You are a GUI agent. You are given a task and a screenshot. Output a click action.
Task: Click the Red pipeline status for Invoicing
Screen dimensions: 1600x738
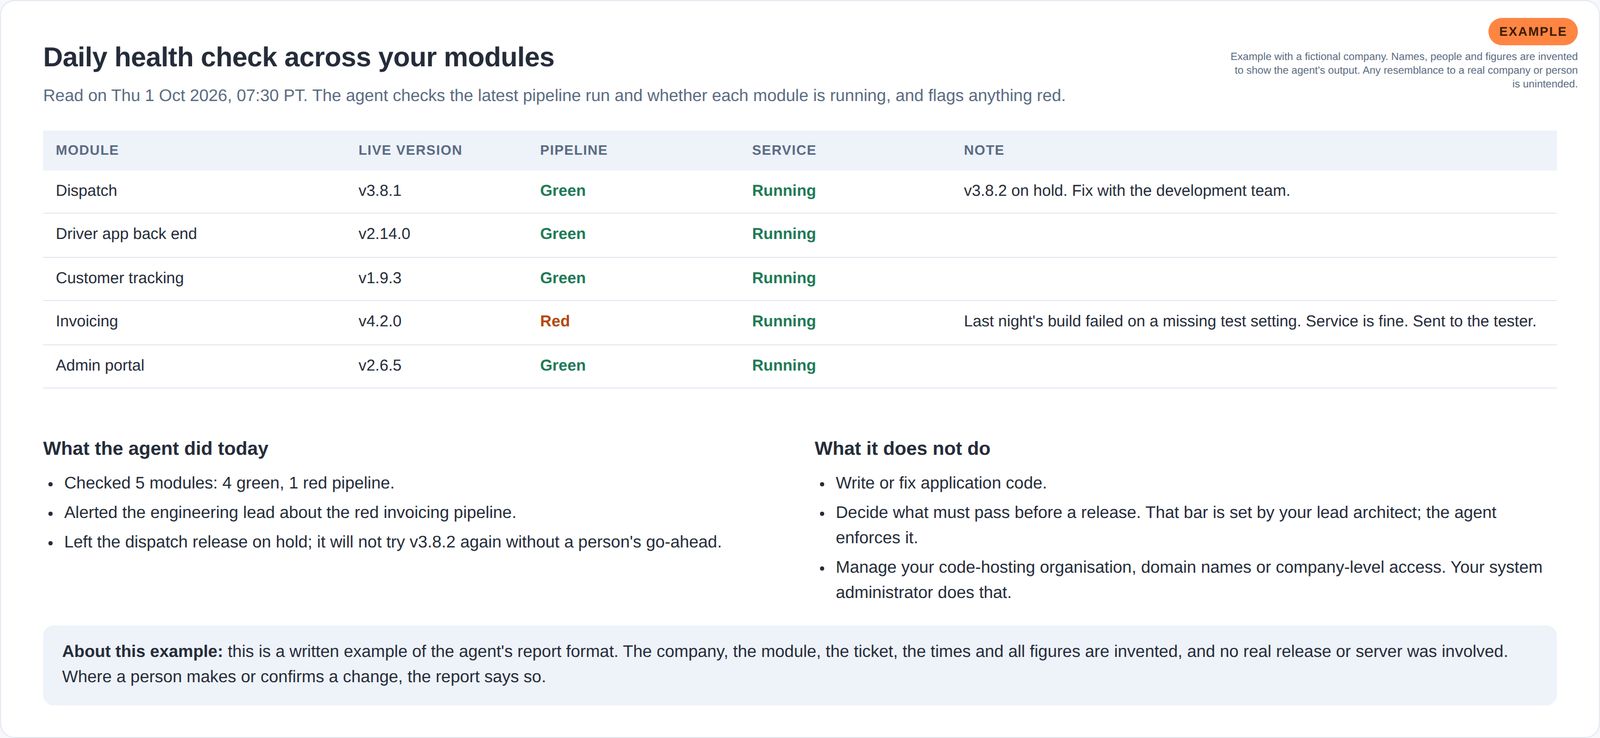555,321
